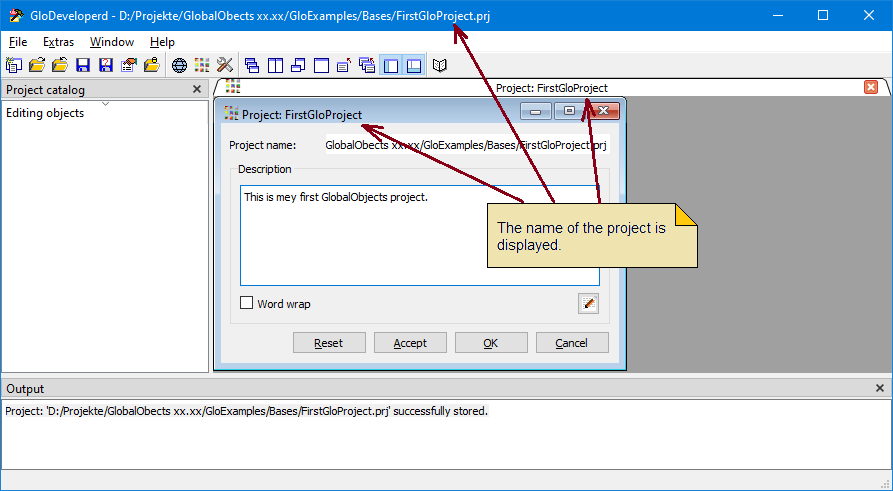Viewport: 893px width, 491px height.
Task: Click the pencil edit icon in Description
Action: pos(588,304)
